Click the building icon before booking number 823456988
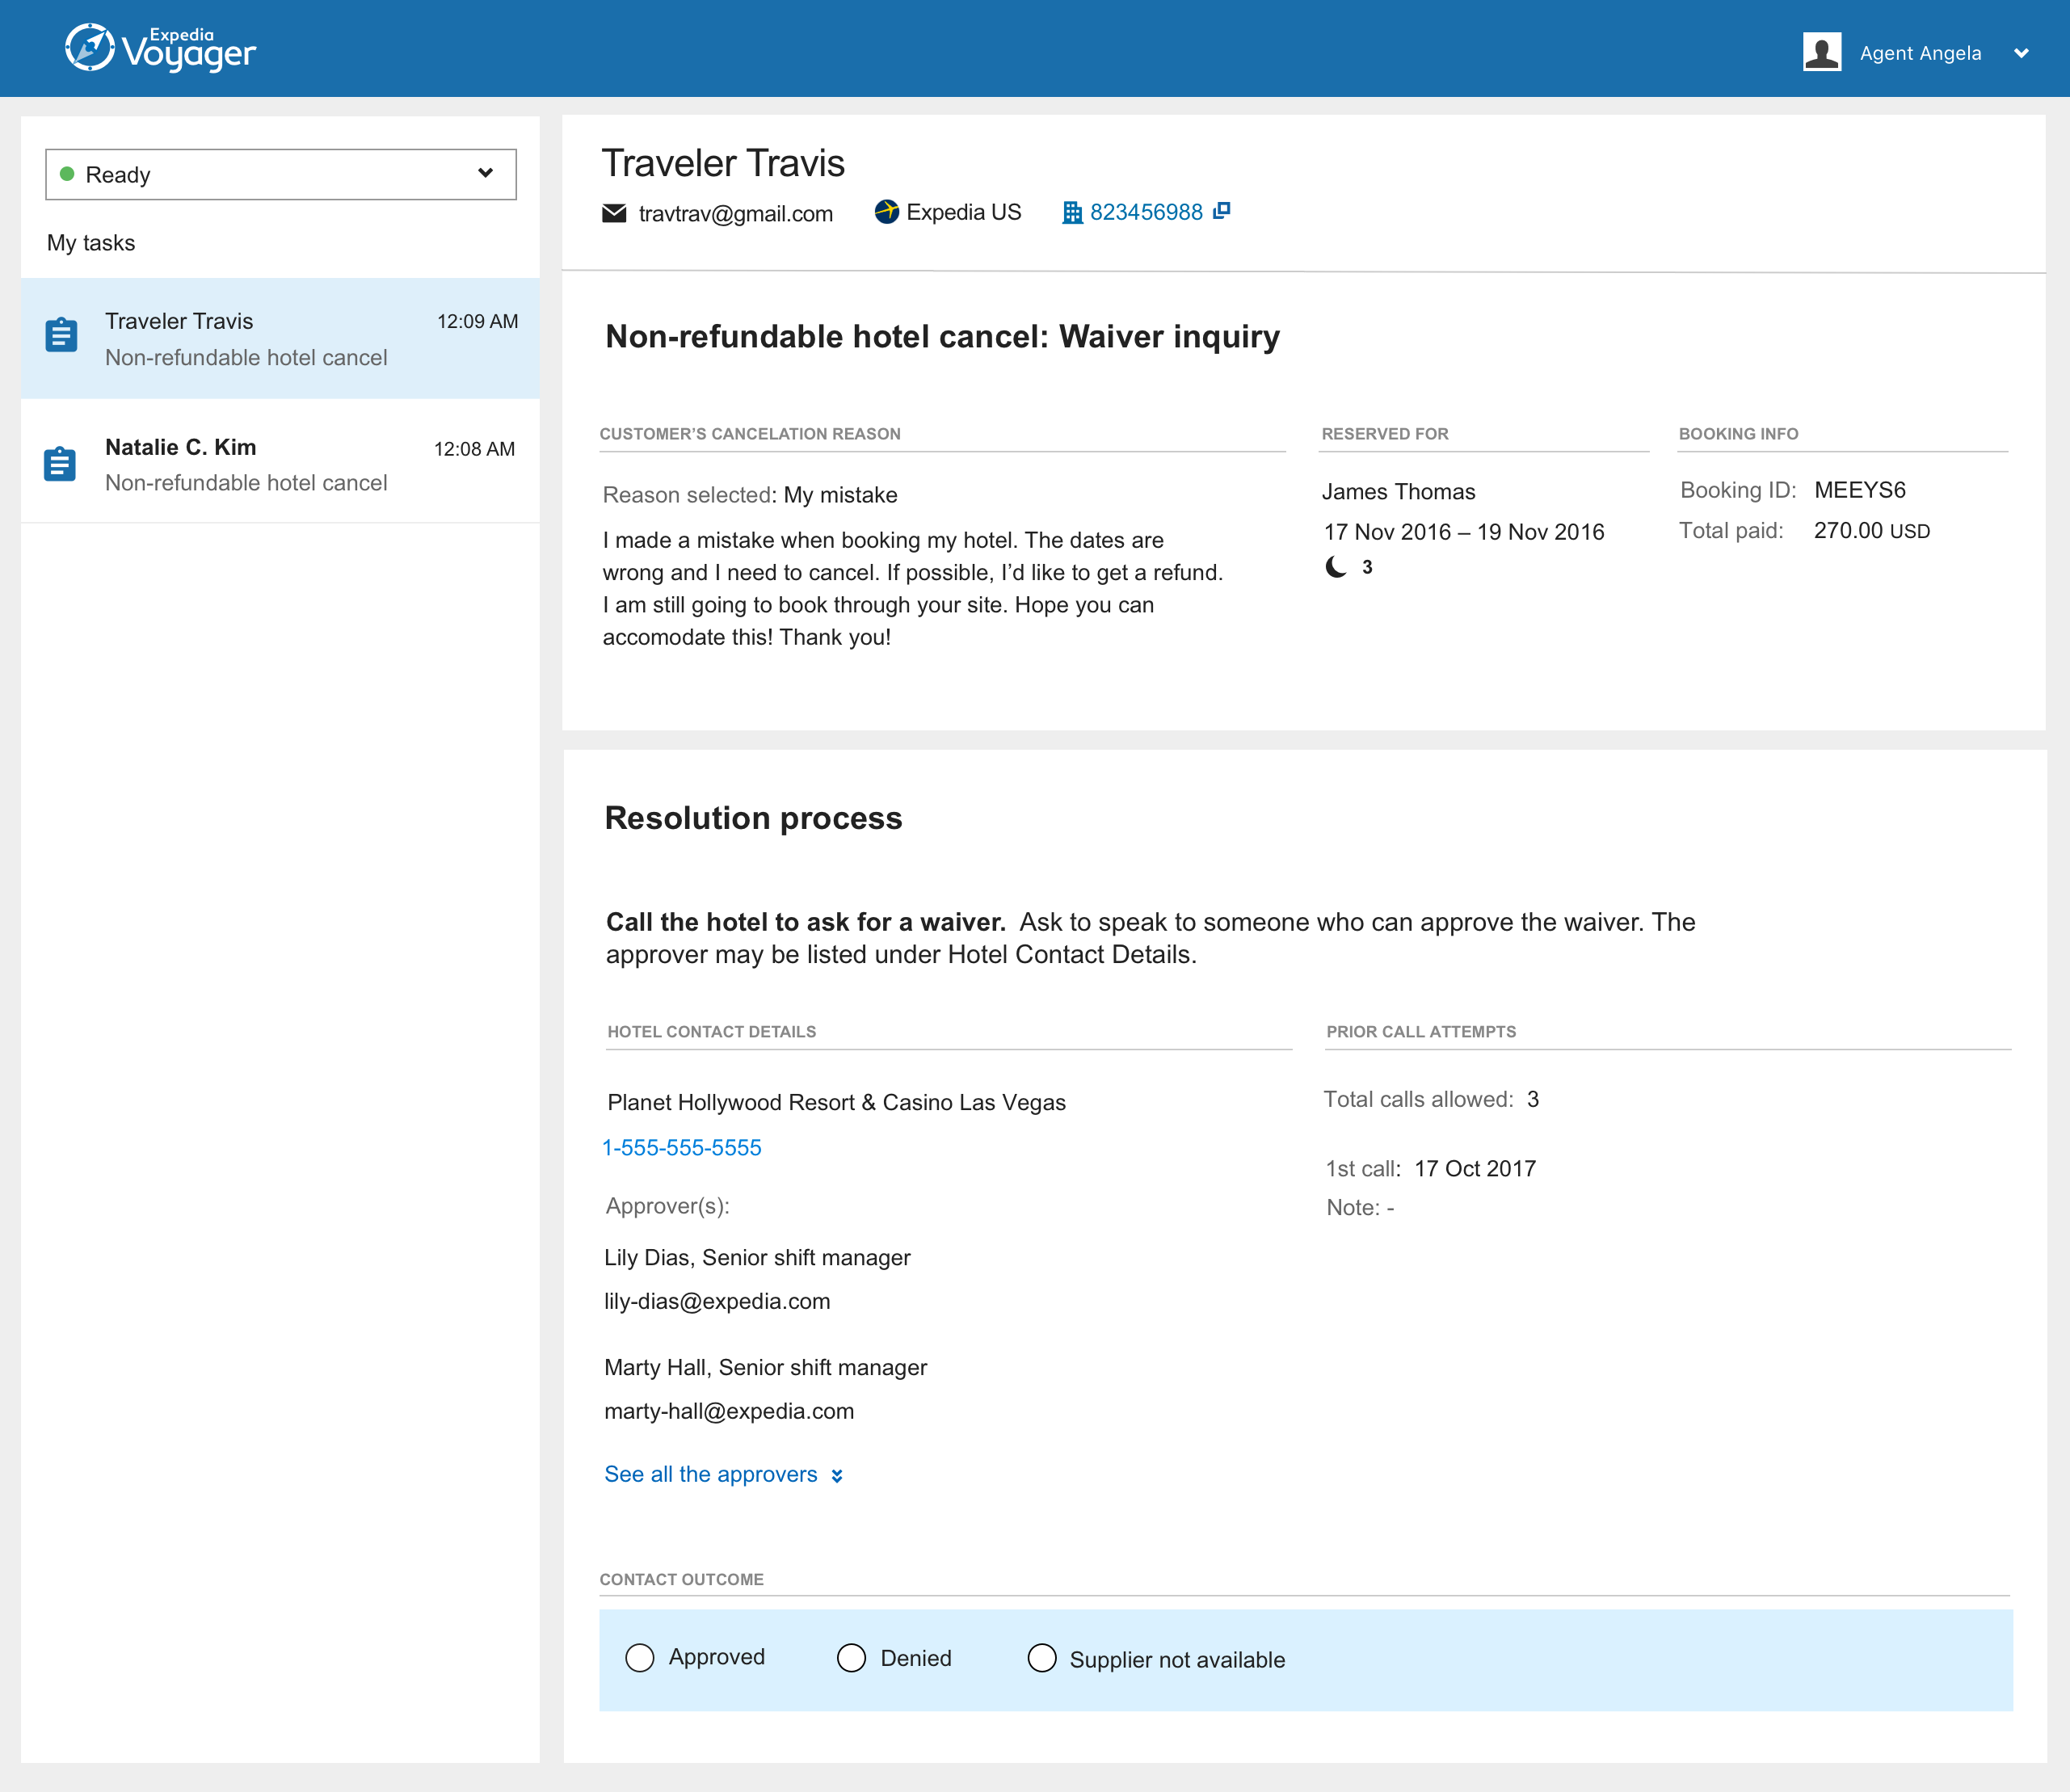Image resolution: width=2070 pixels, height=1792 pixels. pos(1071,212)
